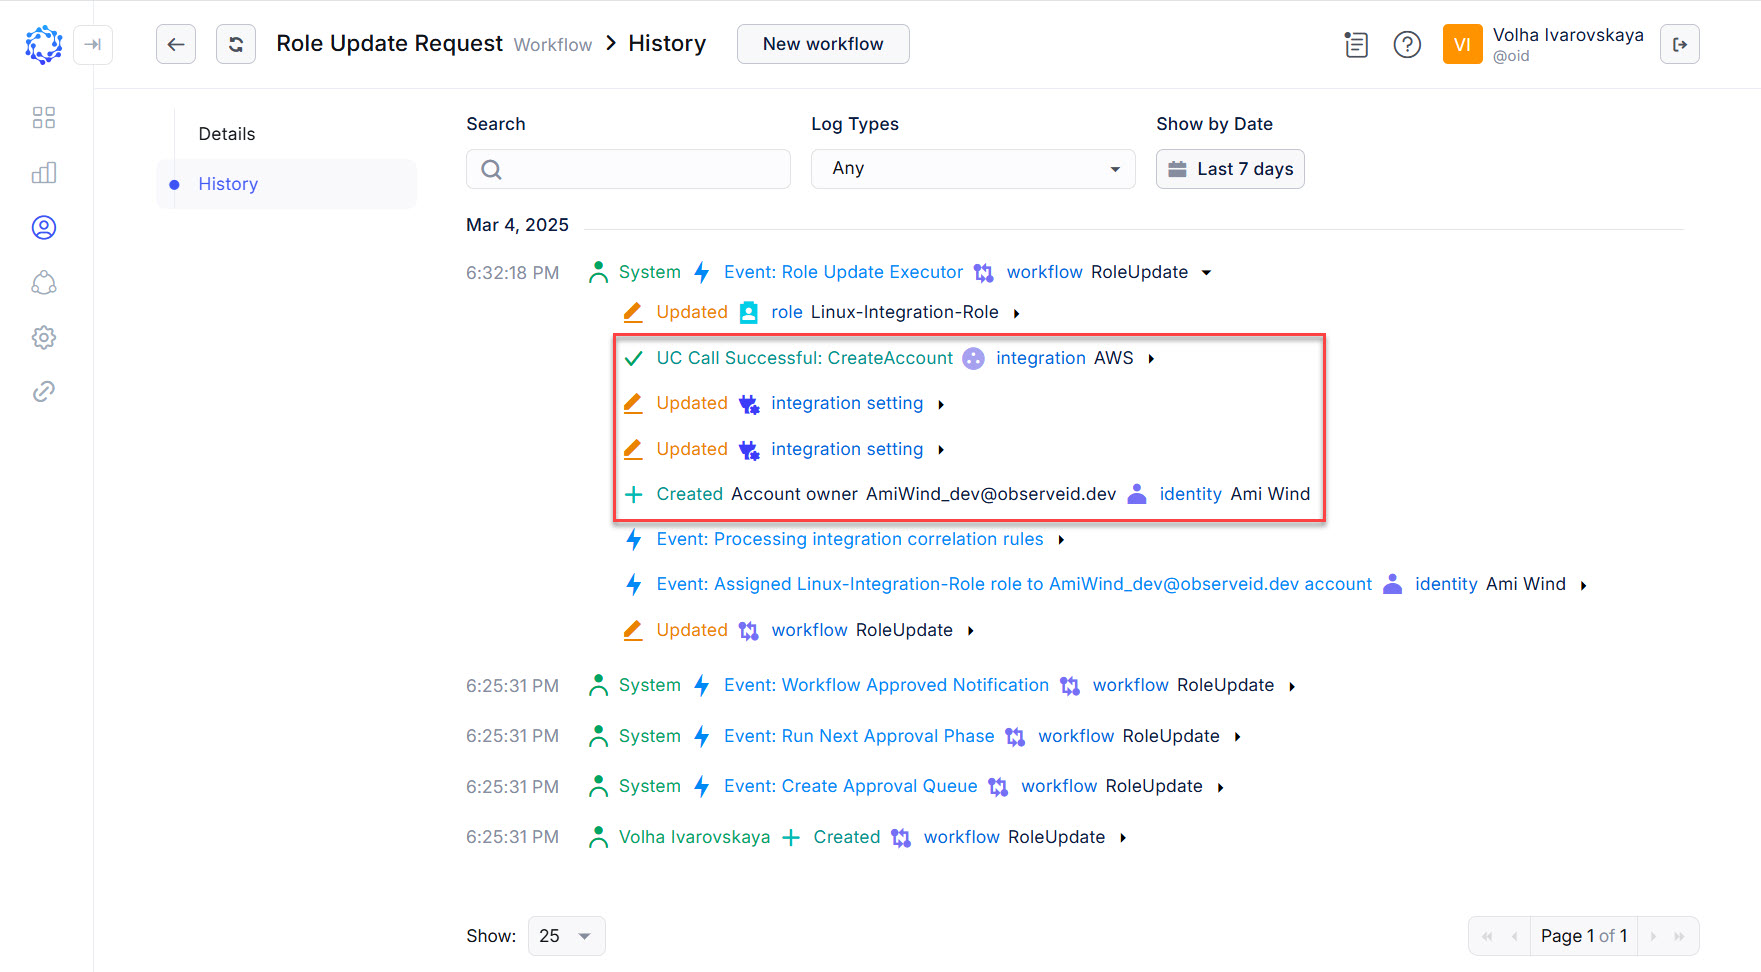Open the settings gear in sidebar

(44, 337)
